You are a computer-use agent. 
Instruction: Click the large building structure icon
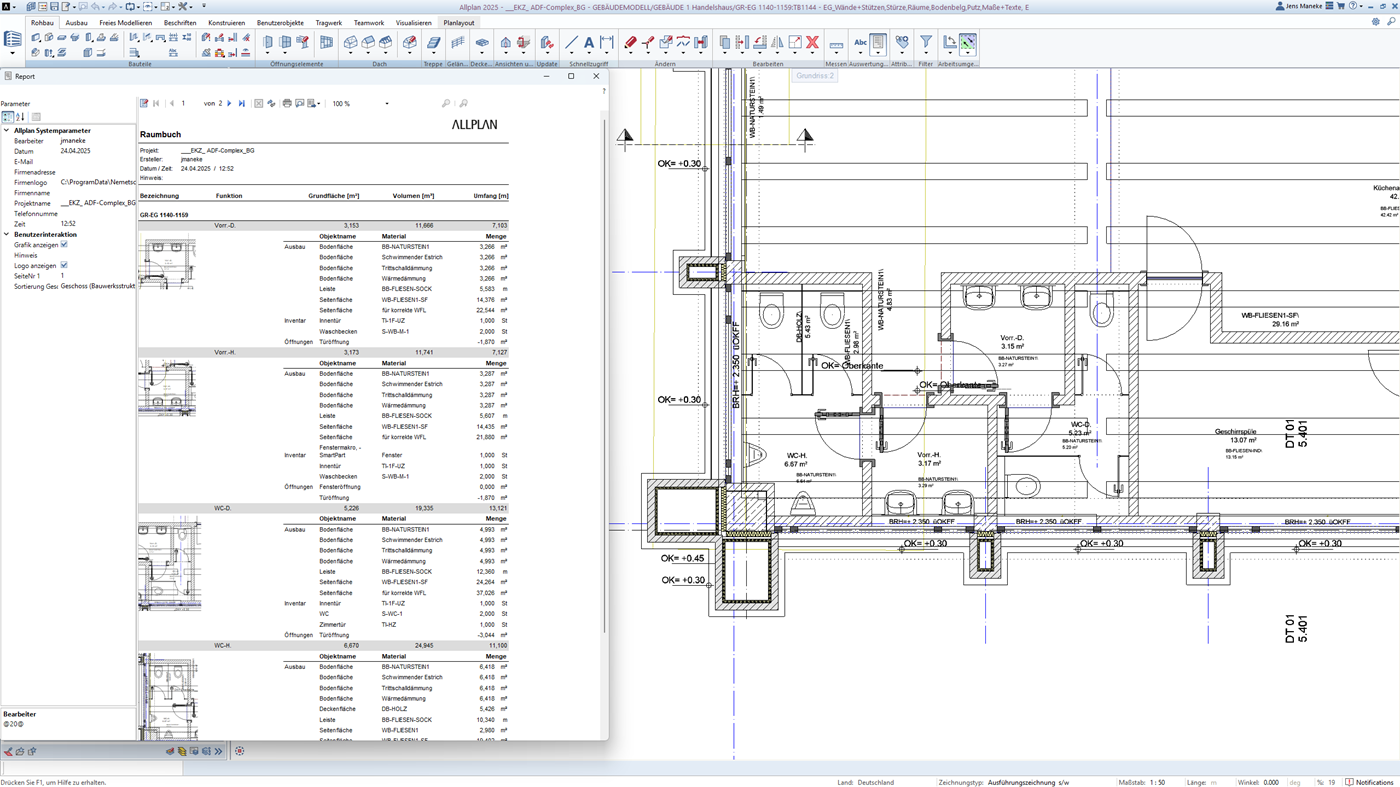click(x=13, y=40)
